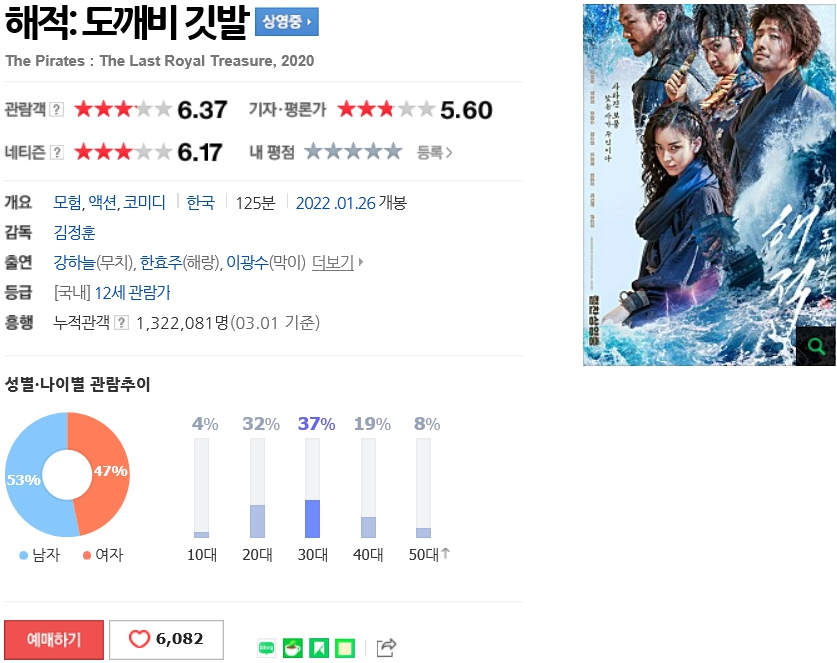Open 관람객 rating help question mark

[x=57, y=109]
